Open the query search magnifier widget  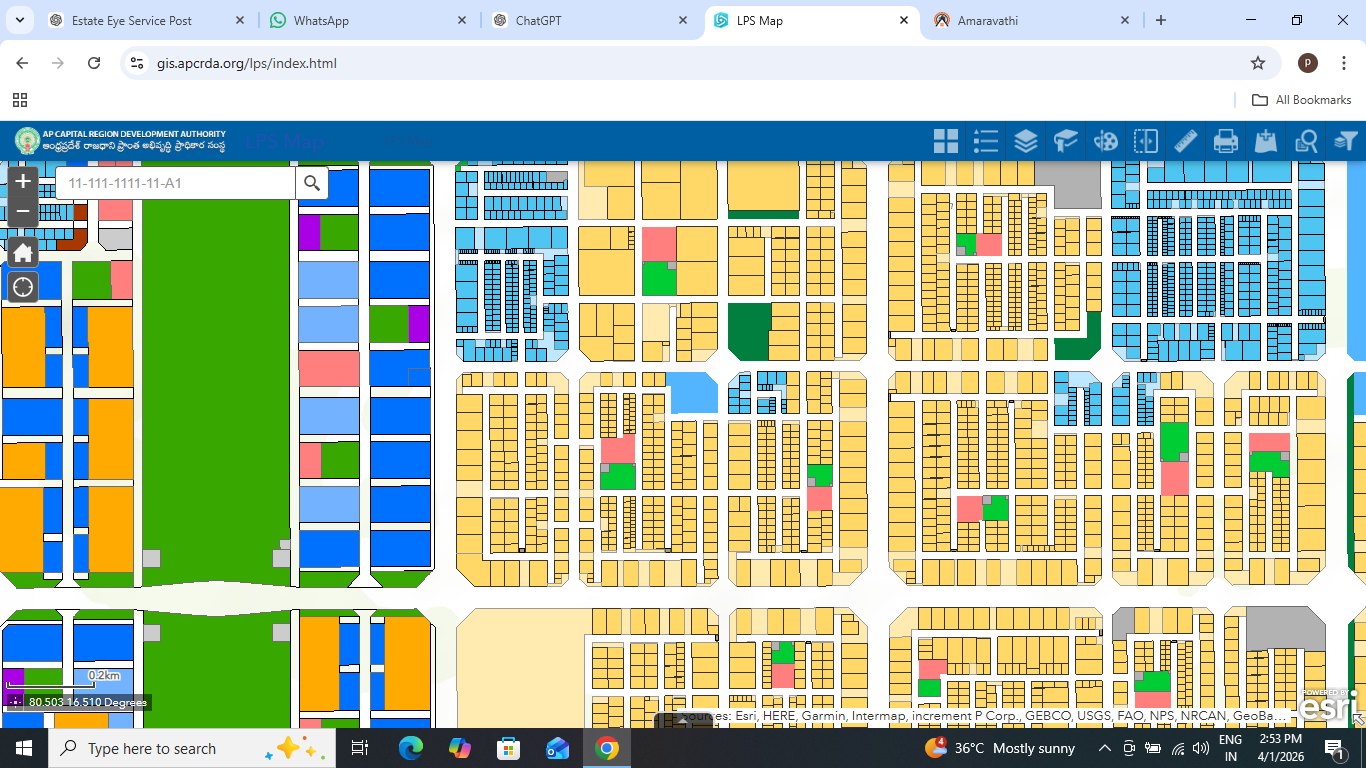pyautogui.click(x=1306, y=141)
